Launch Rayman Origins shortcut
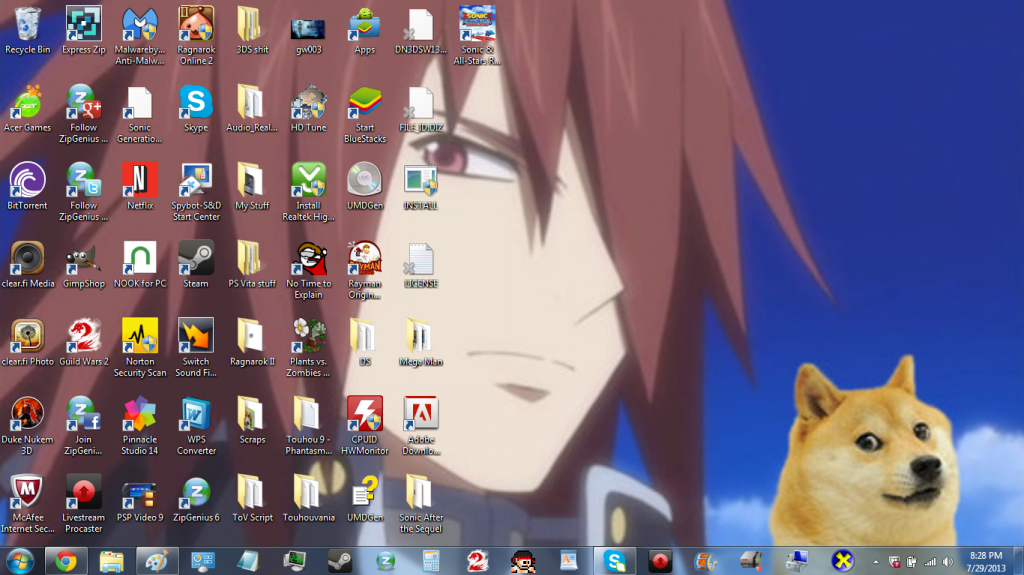1024x575 pixels. click(x=364, y=271)
